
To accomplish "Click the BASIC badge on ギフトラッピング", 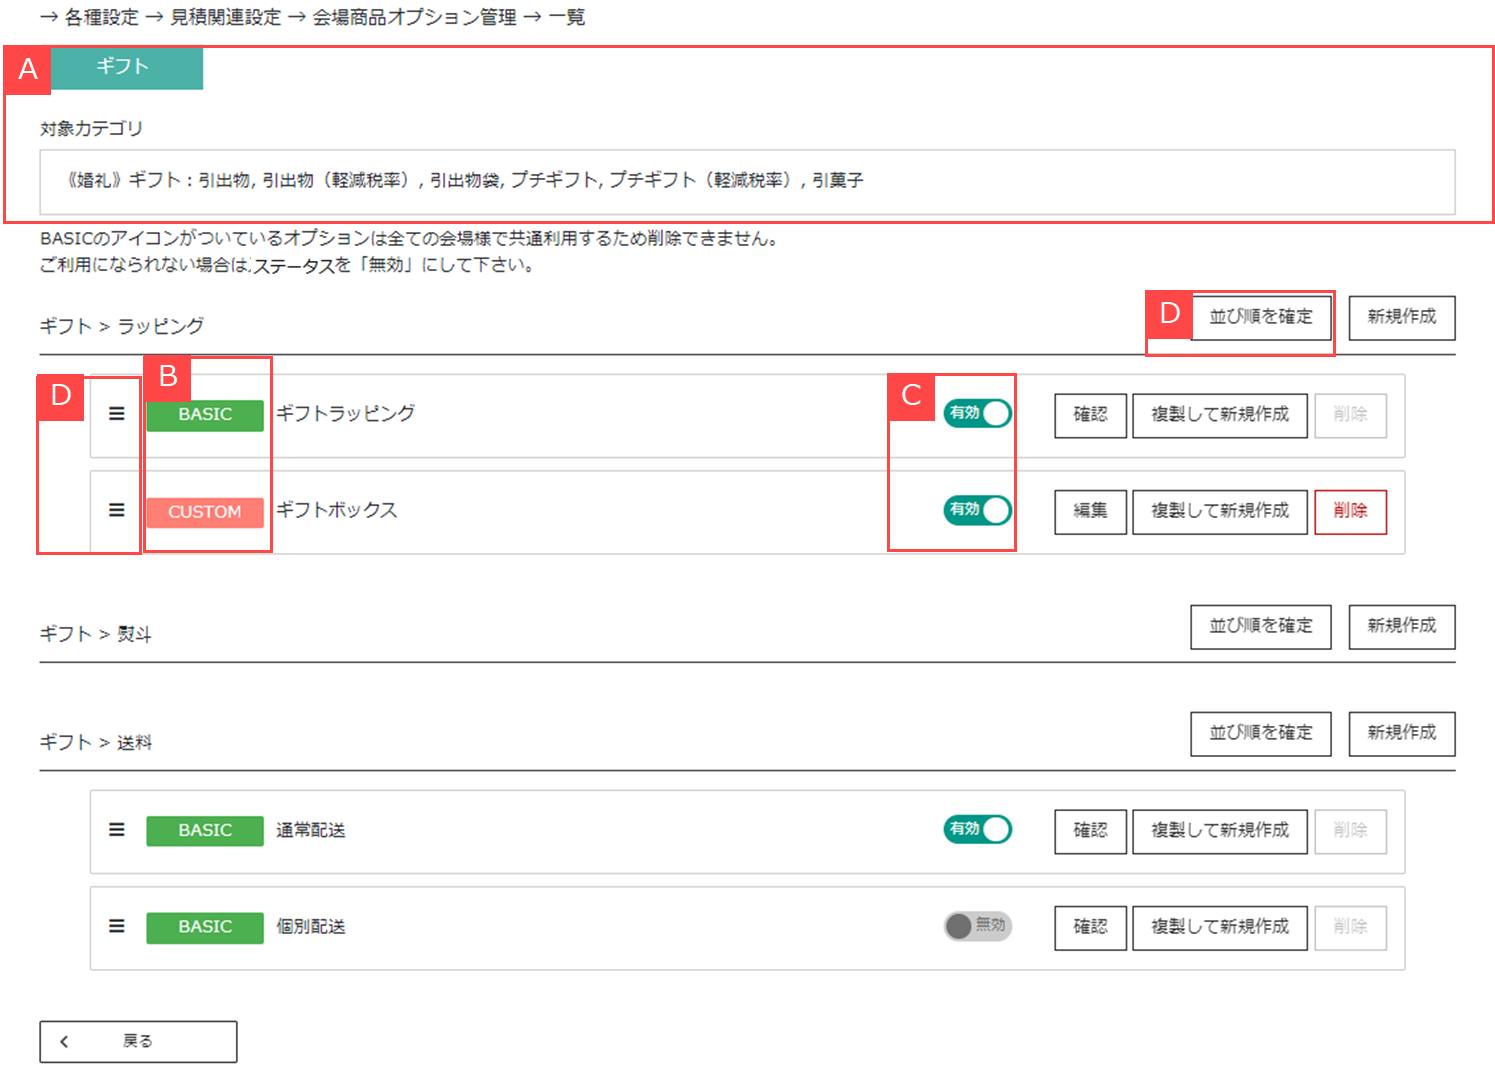I will coord(204,414).
